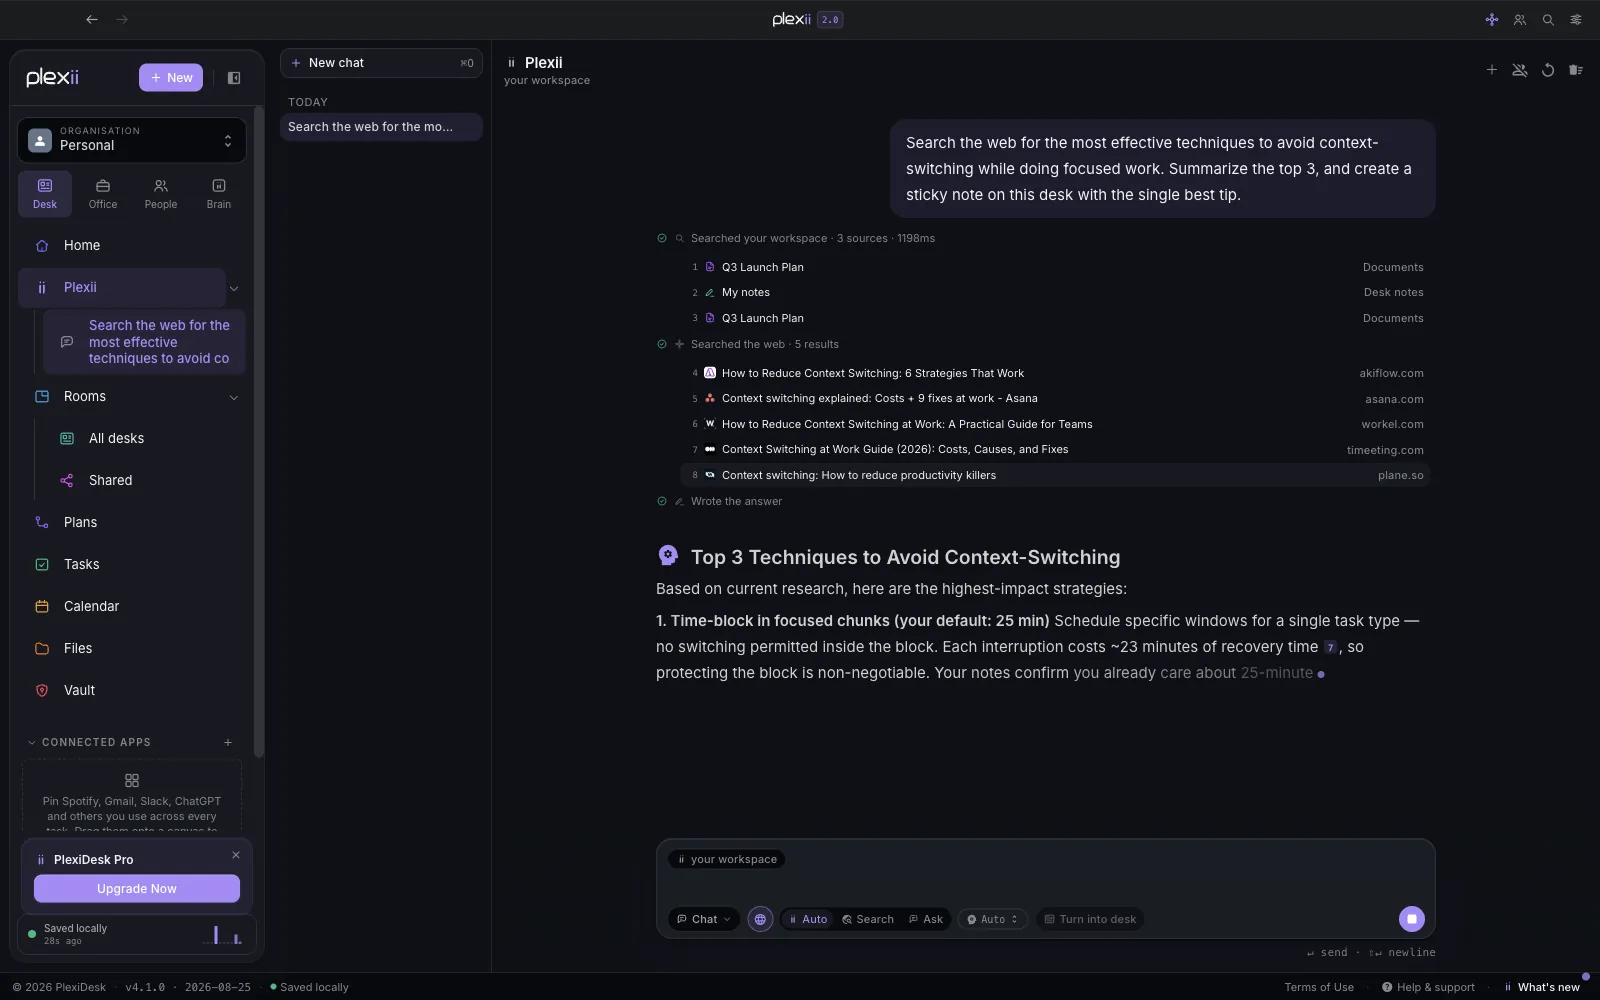Switch to the People tab
The height and width of the screenshot is (1000, 1600).
click(161, 194)
